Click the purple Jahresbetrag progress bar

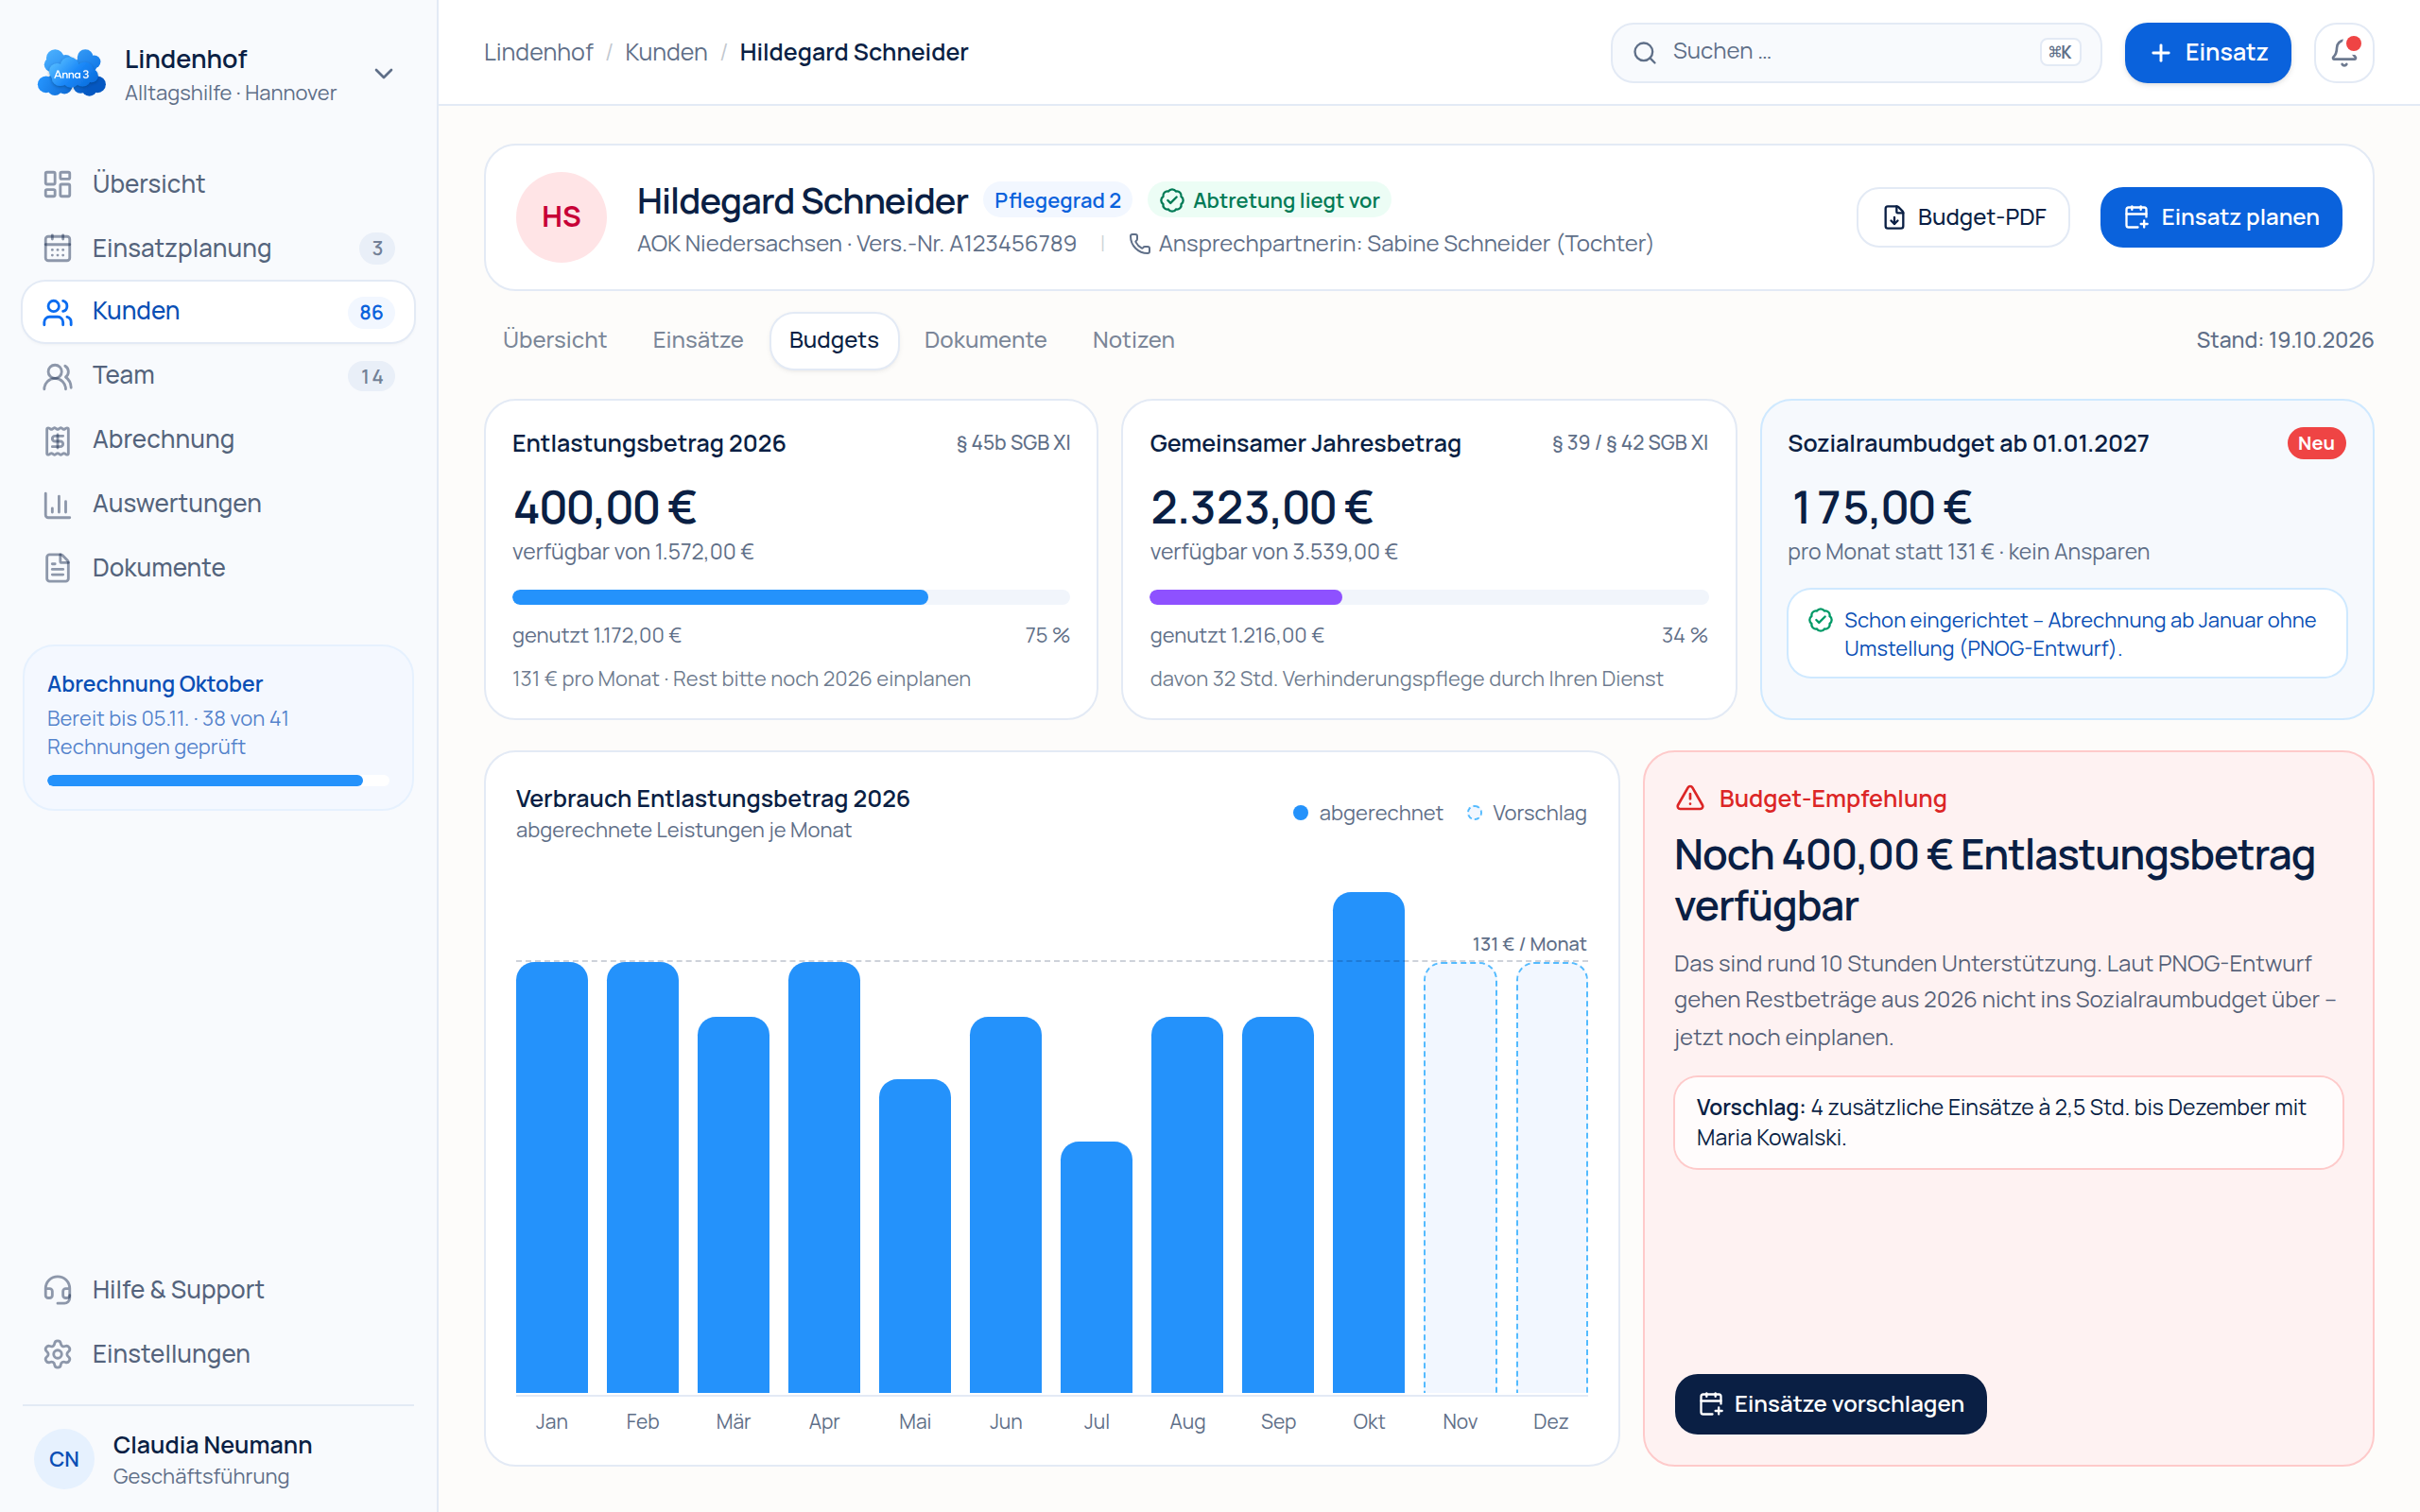click(x=1428, y=597)
